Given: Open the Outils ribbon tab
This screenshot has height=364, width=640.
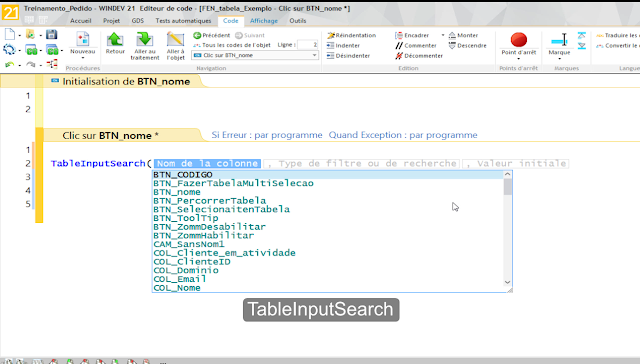Looking at the screenshot, I should click(298, 21).
